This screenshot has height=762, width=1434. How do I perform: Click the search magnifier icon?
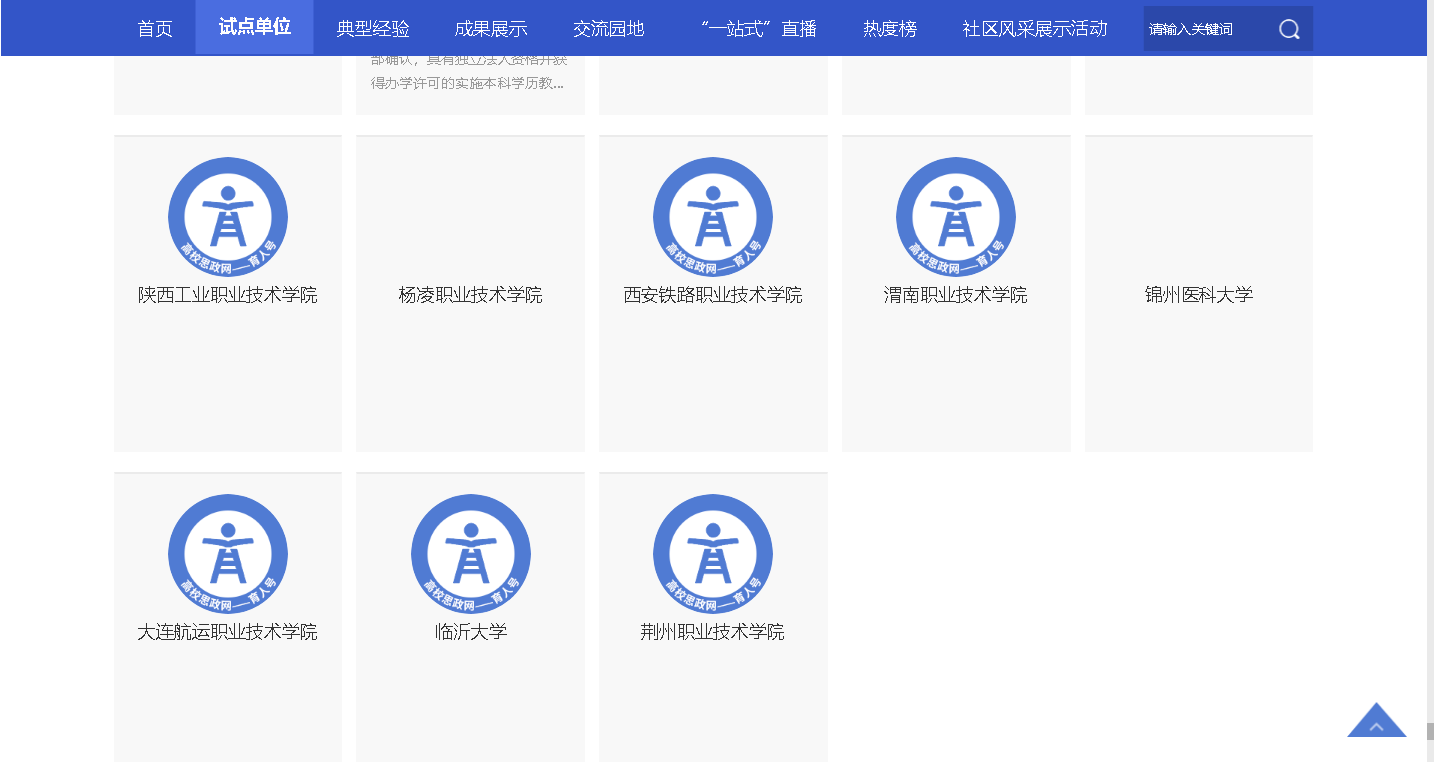click(1289, 29)
